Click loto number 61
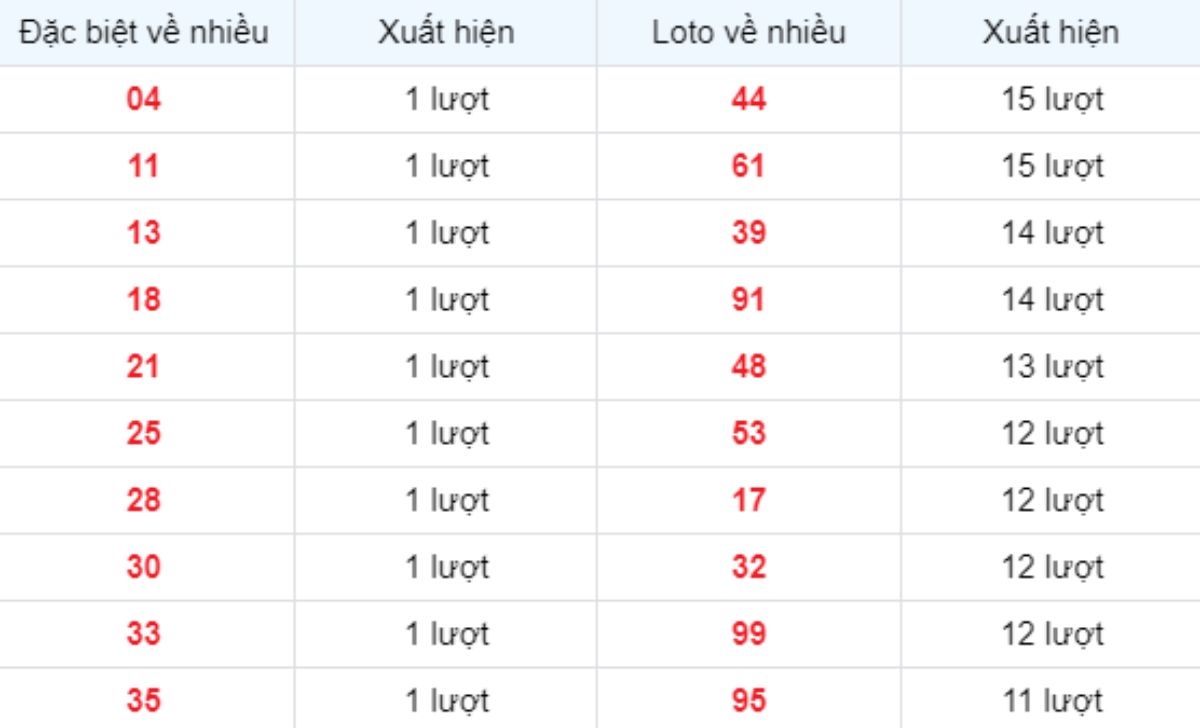Image resolution: width=1200 pixels, height=728 pixels. click(749, 166)
